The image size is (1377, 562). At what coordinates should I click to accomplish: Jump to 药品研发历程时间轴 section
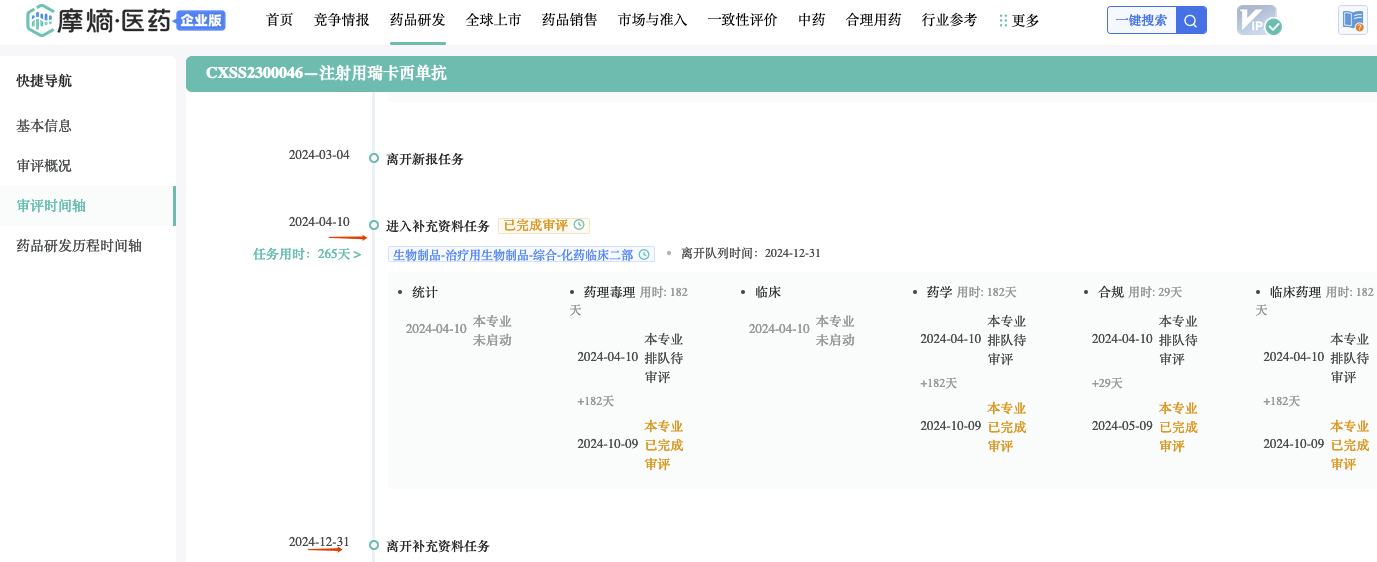79,245
